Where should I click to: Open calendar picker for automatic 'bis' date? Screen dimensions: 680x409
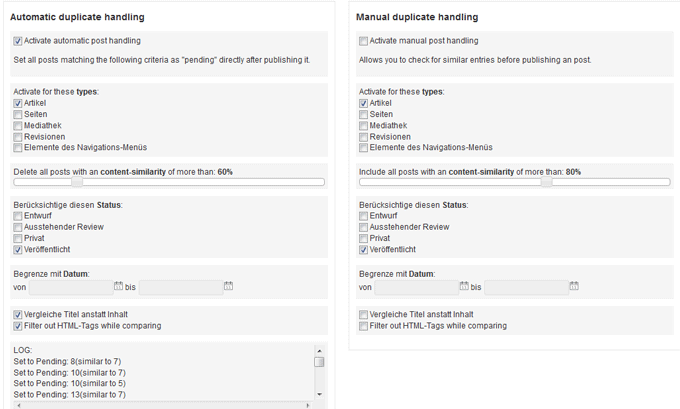[x=229, y=286]
